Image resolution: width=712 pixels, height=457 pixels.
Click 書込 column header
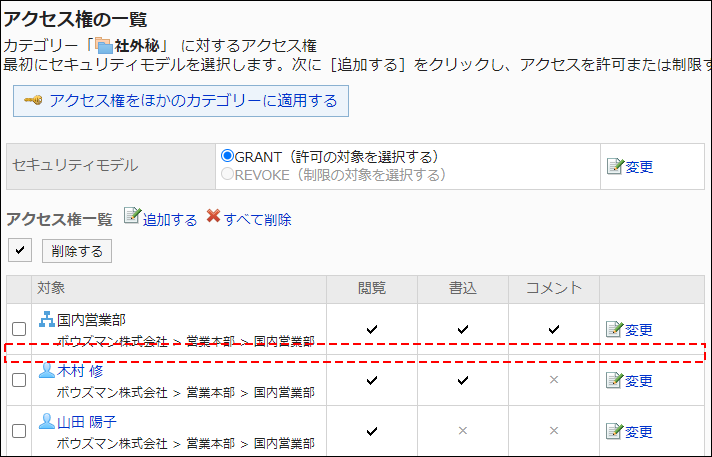[463, 288]
